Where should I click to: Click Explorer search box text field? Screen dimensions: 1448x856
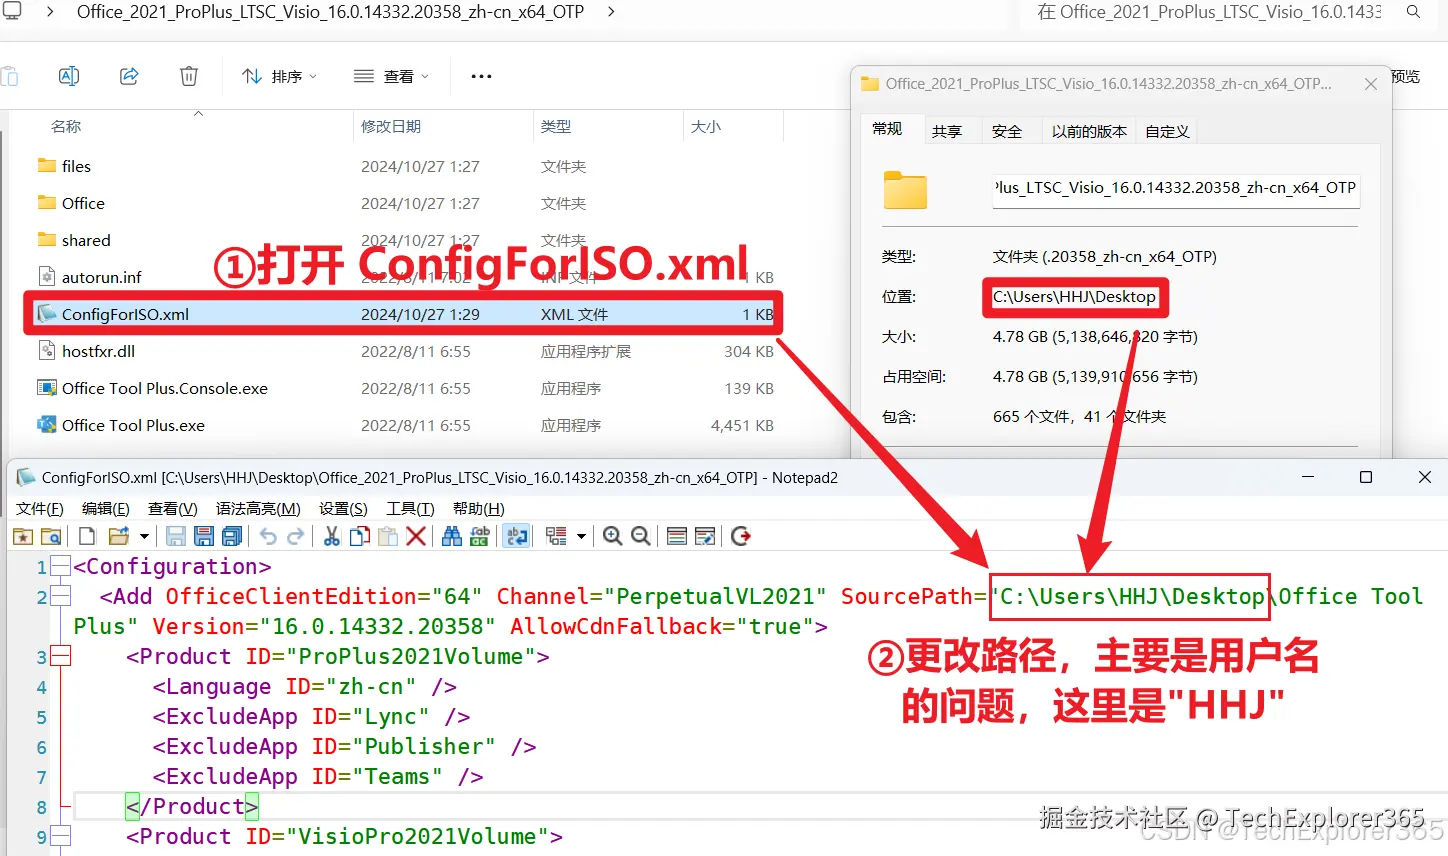pyautogui.click(x=1208, y=12)
